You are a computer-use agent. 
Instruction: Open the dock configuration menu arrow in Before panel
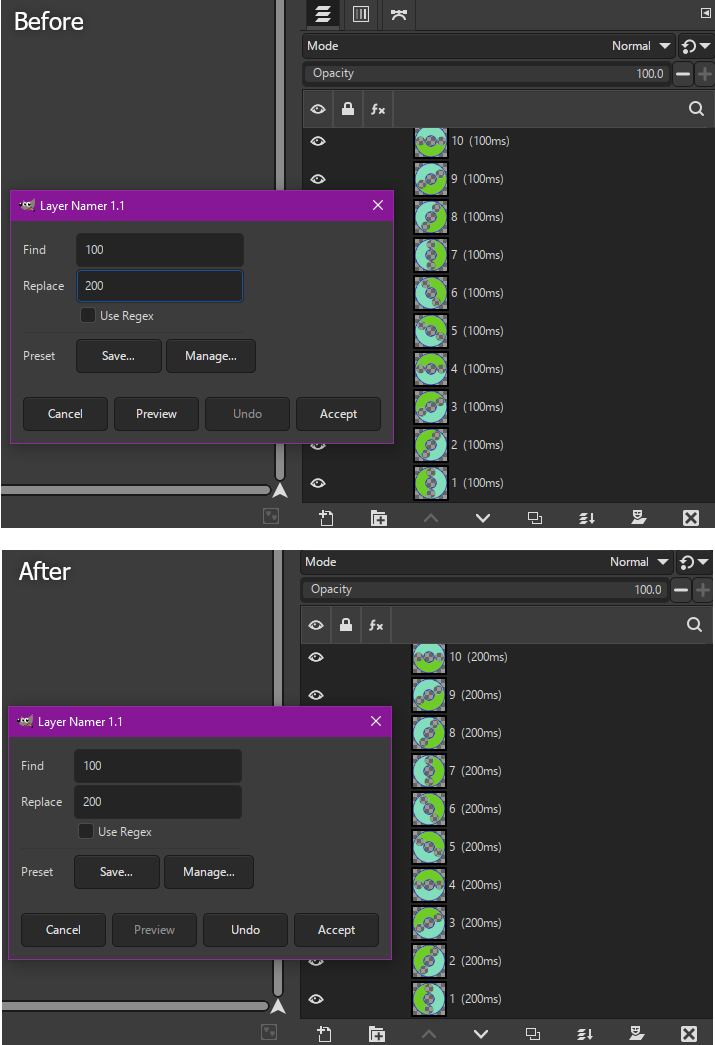pyautogui.click(x=706, y=13)
